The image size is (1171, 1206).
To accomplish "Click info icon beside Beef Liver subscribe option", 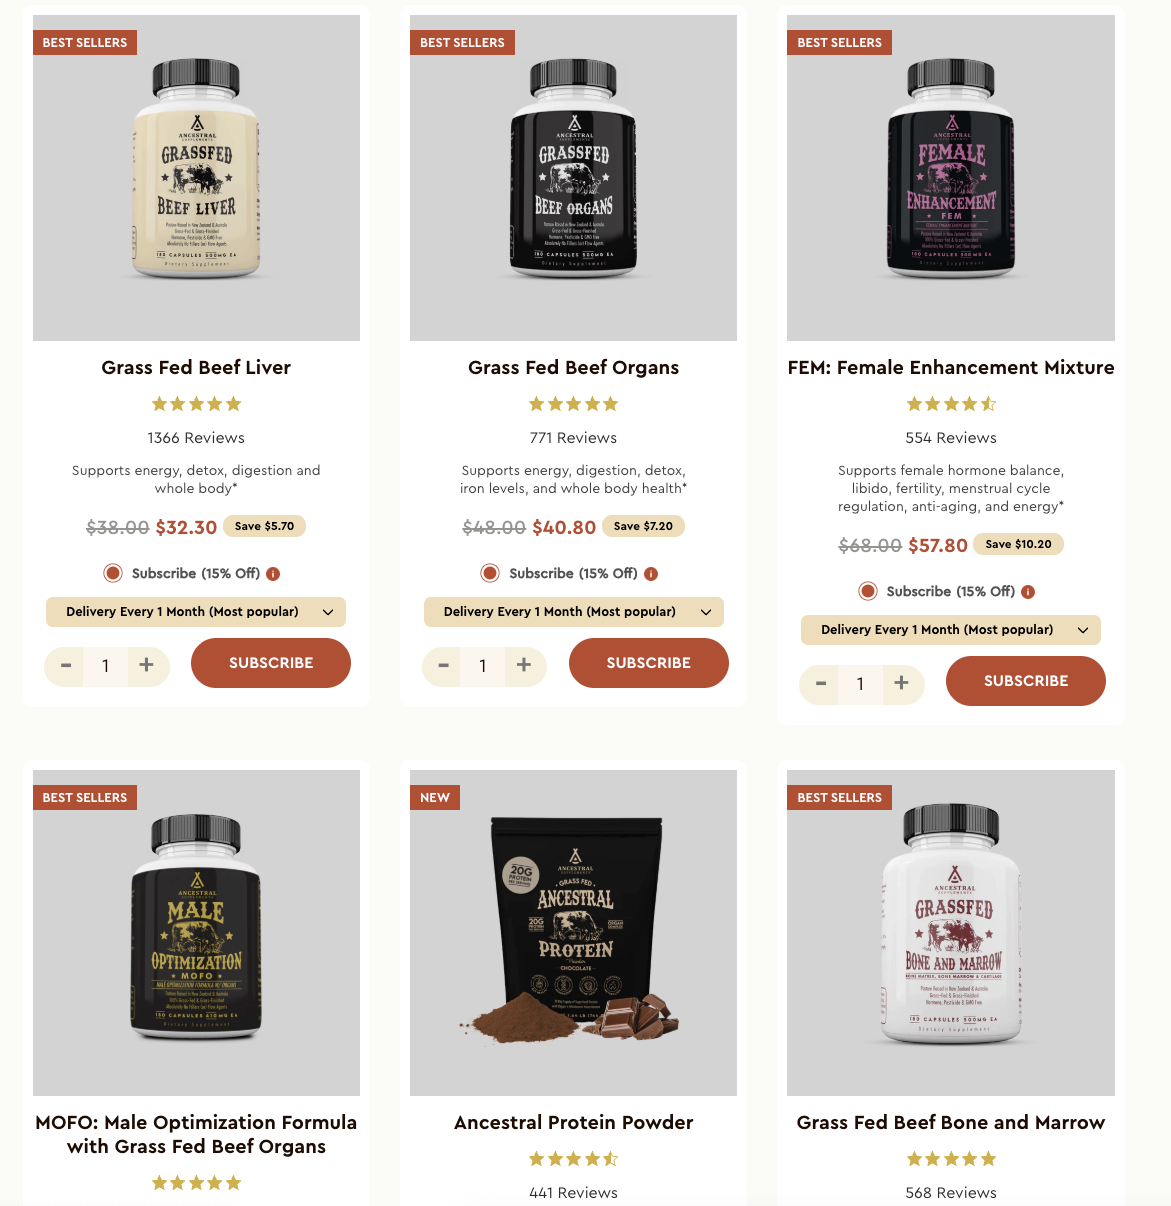I will click(x=273, y=574).
